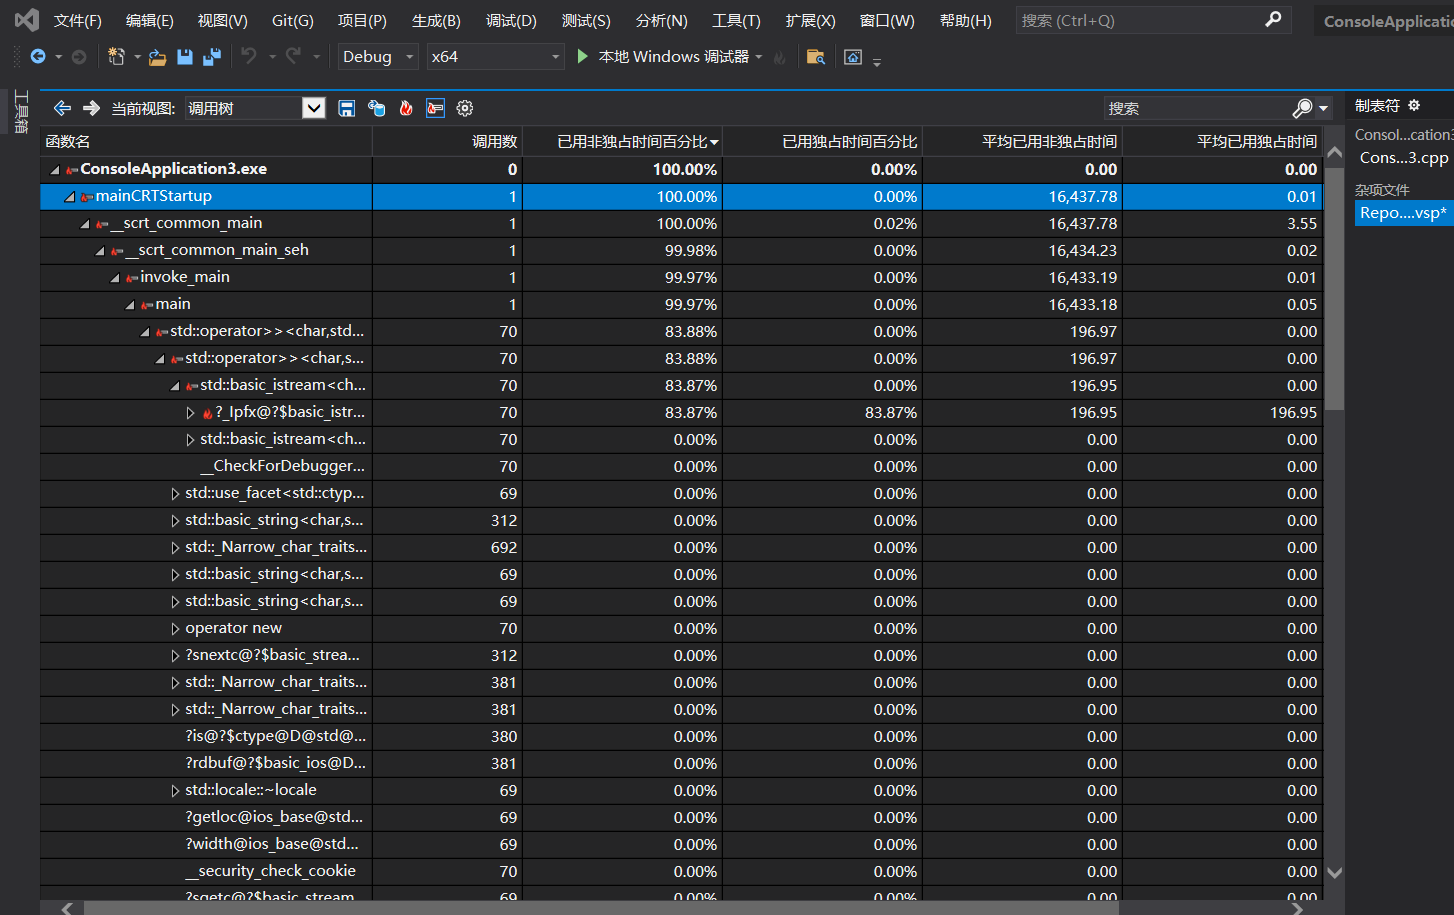This screenshot has width=1454, height=915.
Task: Click the search magnifier icon in report
Action: pos(1302,108)
